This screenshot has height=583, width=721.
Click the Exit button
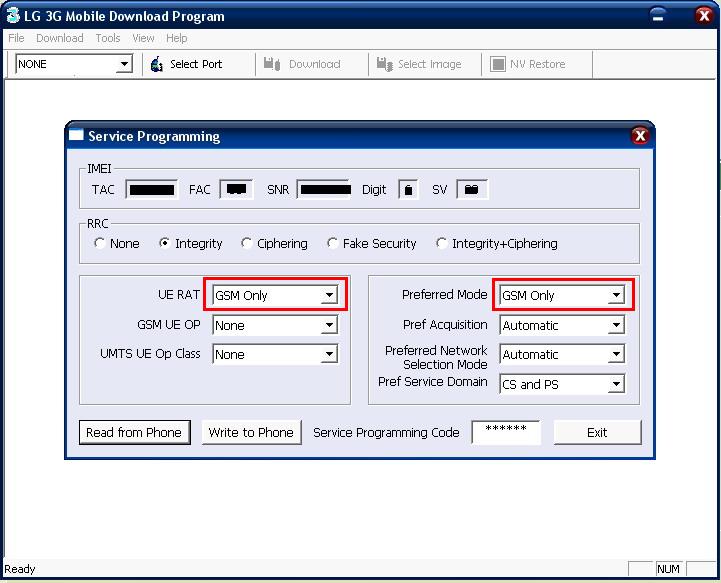(x=597, y=432)
